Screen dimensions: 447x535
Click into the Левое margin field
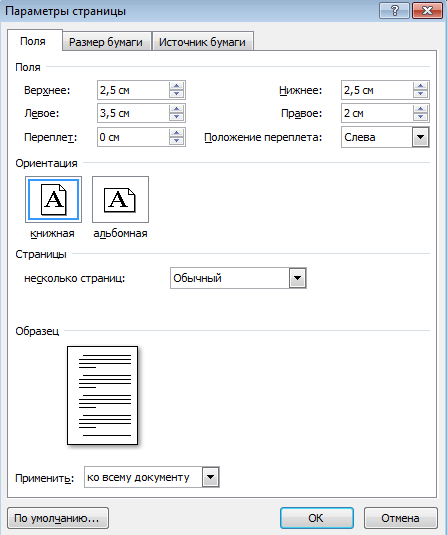click(133, 113)
